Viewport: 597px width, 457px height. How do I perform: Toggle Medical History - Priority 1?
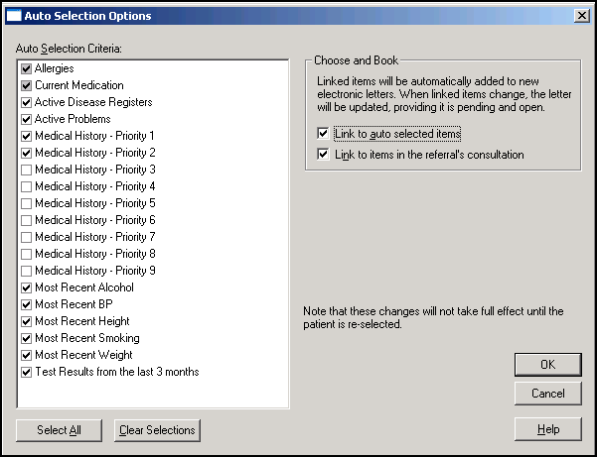(26, 136)
